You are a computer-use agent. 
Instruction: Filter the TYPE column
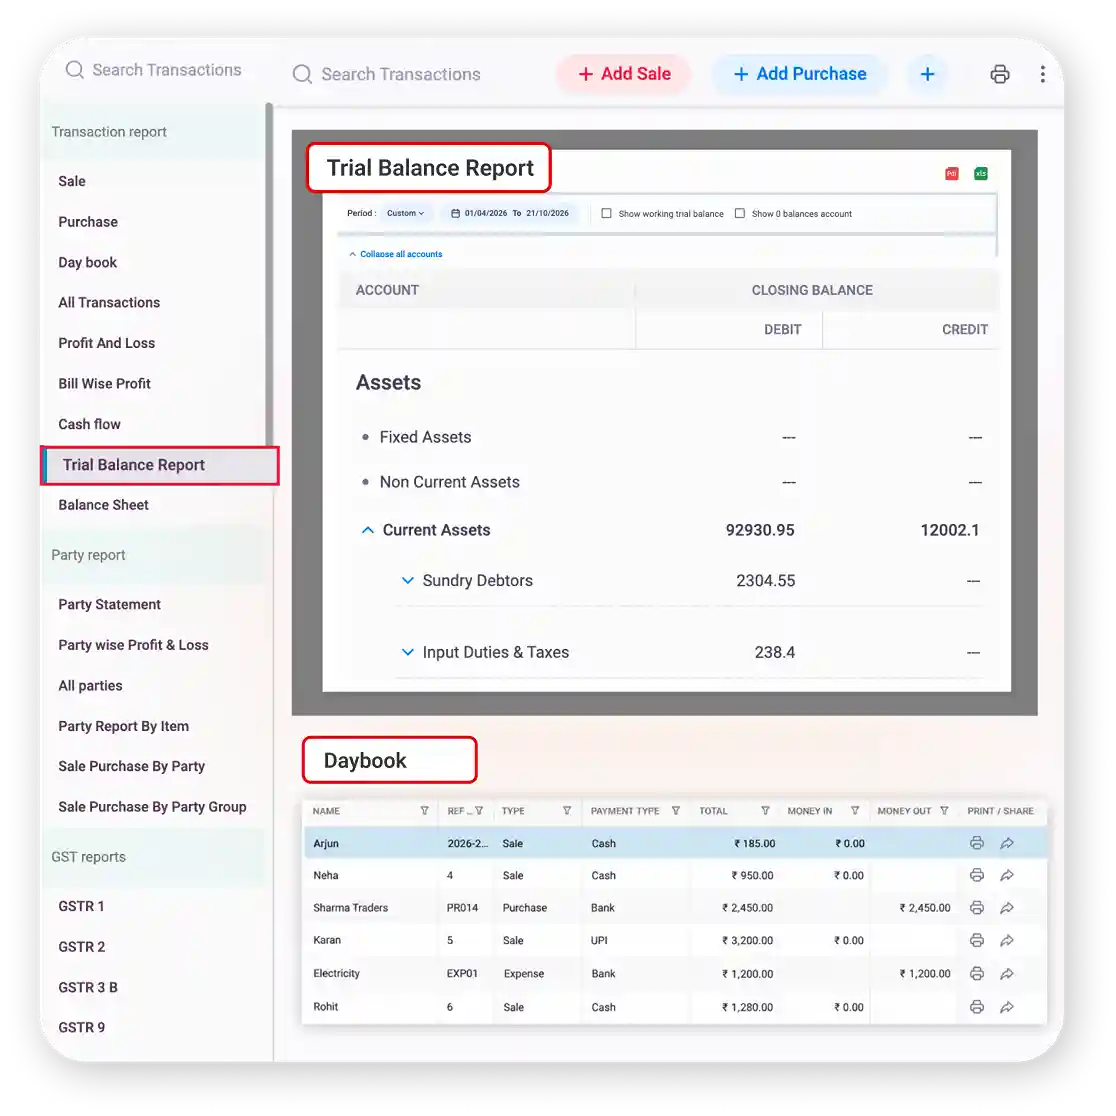(567, 811)
